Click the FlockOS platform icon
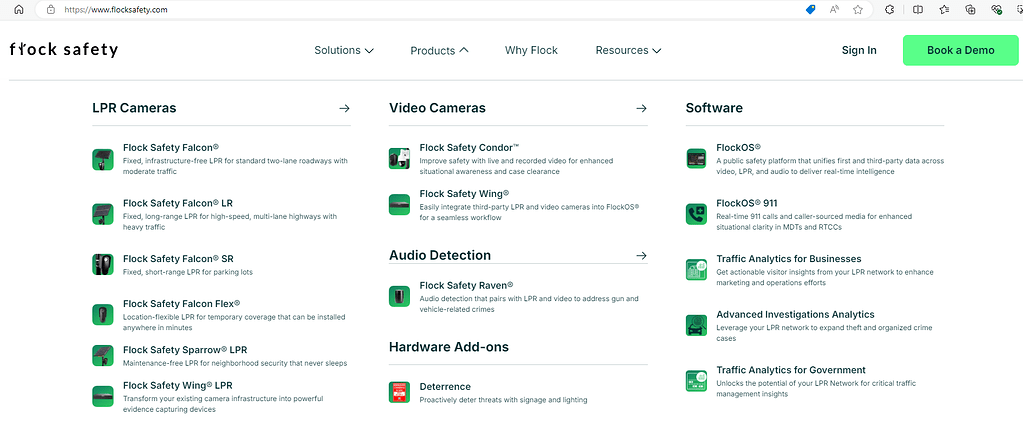The height and width of the screenshot is (423, 1023). [x=697, y=159]
